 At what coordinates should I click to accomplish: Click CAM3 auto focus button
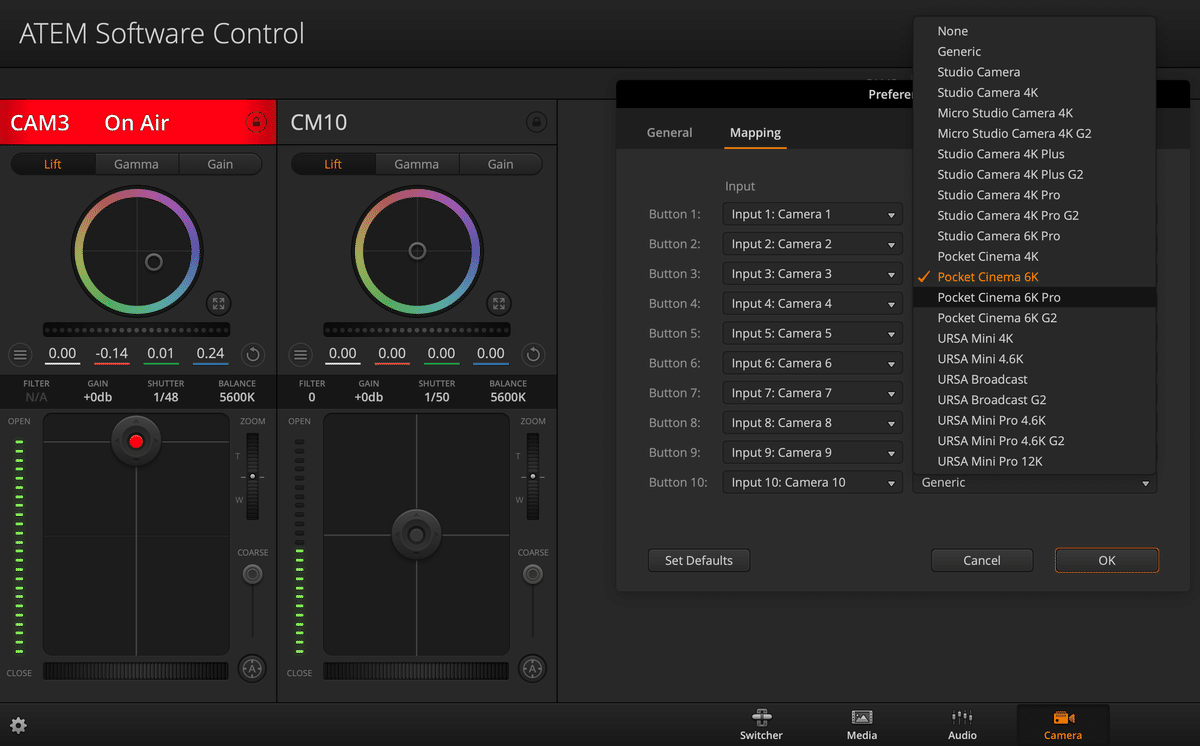tap(253, 668)
